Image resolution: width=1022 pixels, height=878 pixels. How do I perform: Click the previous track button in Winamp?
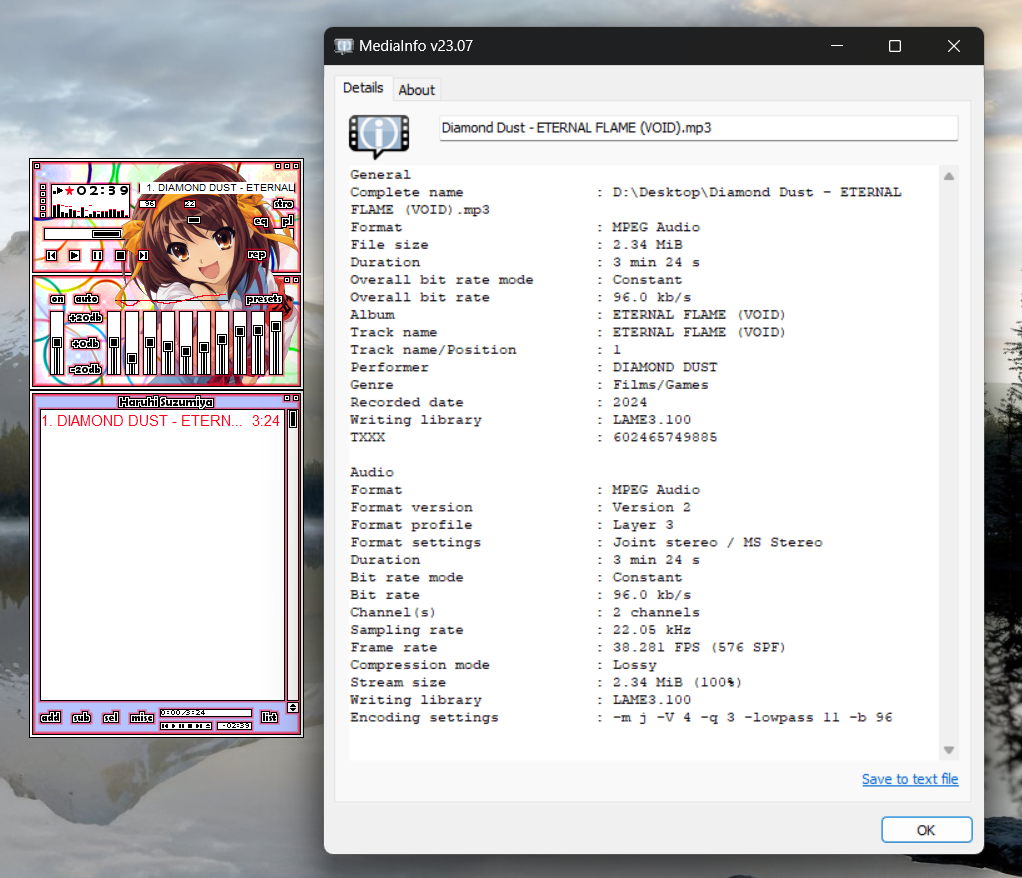51,256
